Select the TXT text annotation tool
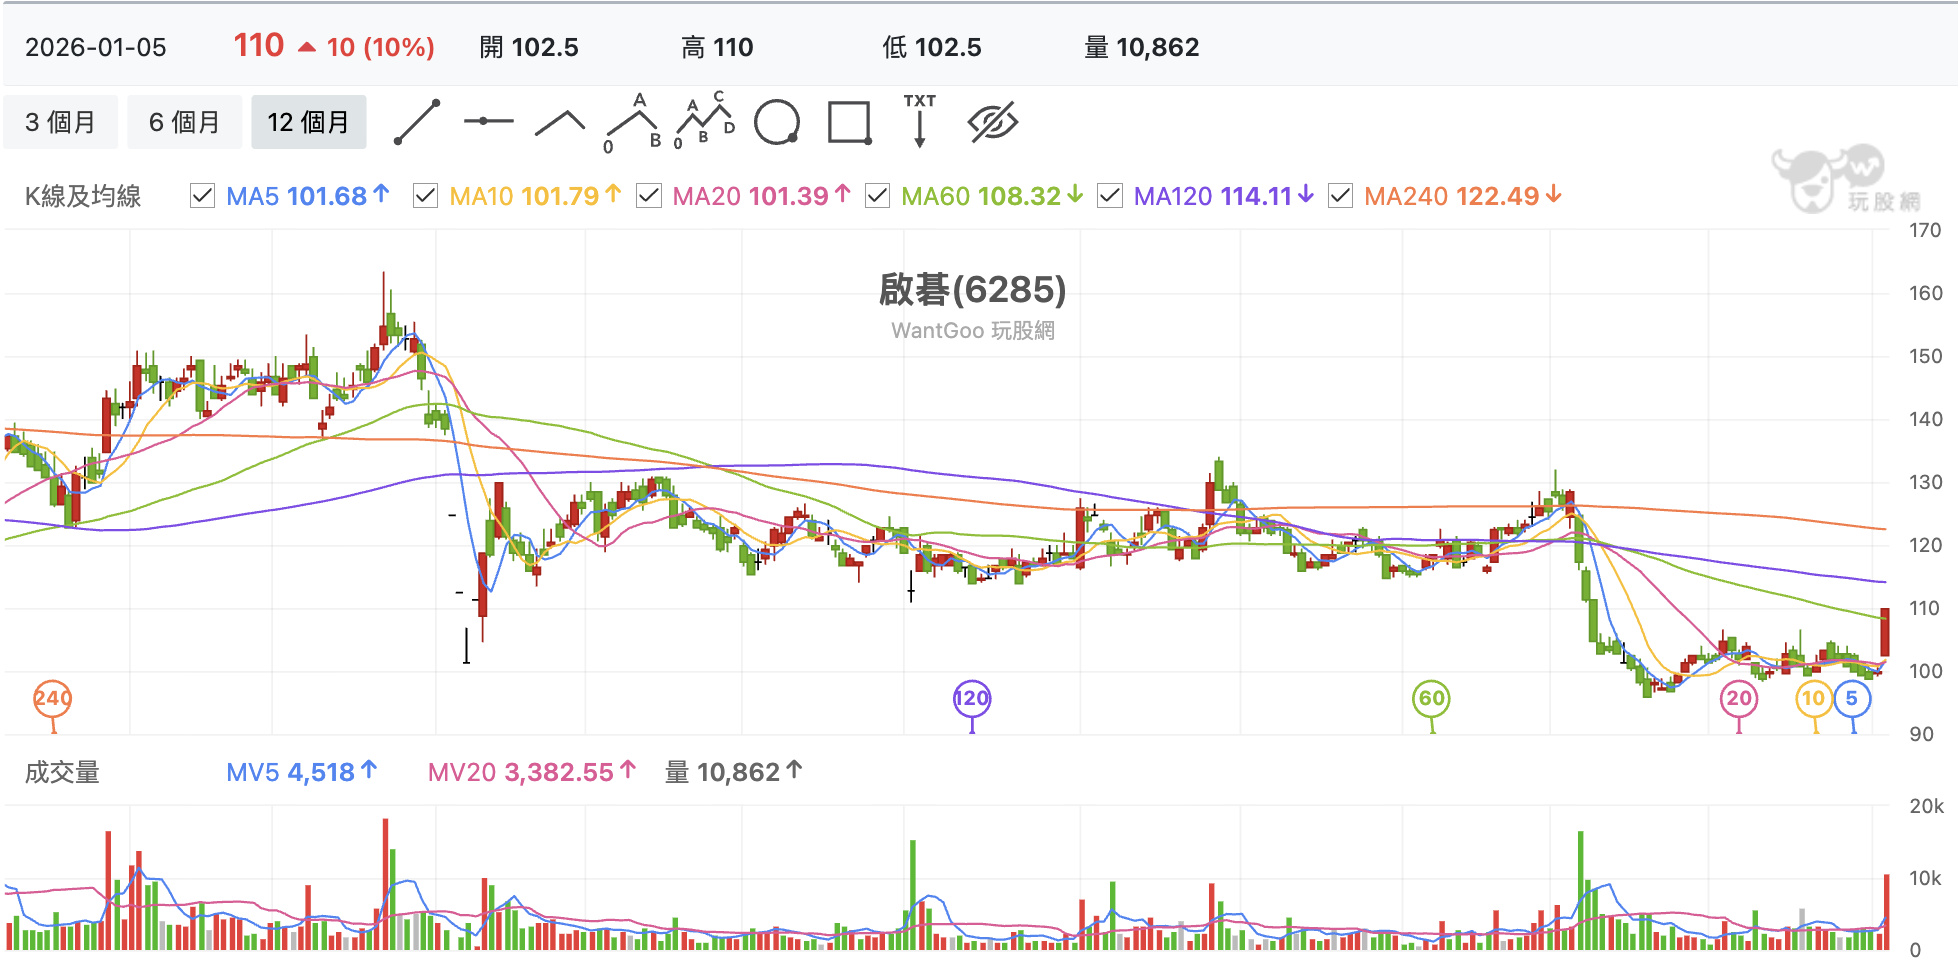 (x=920, y=121)
